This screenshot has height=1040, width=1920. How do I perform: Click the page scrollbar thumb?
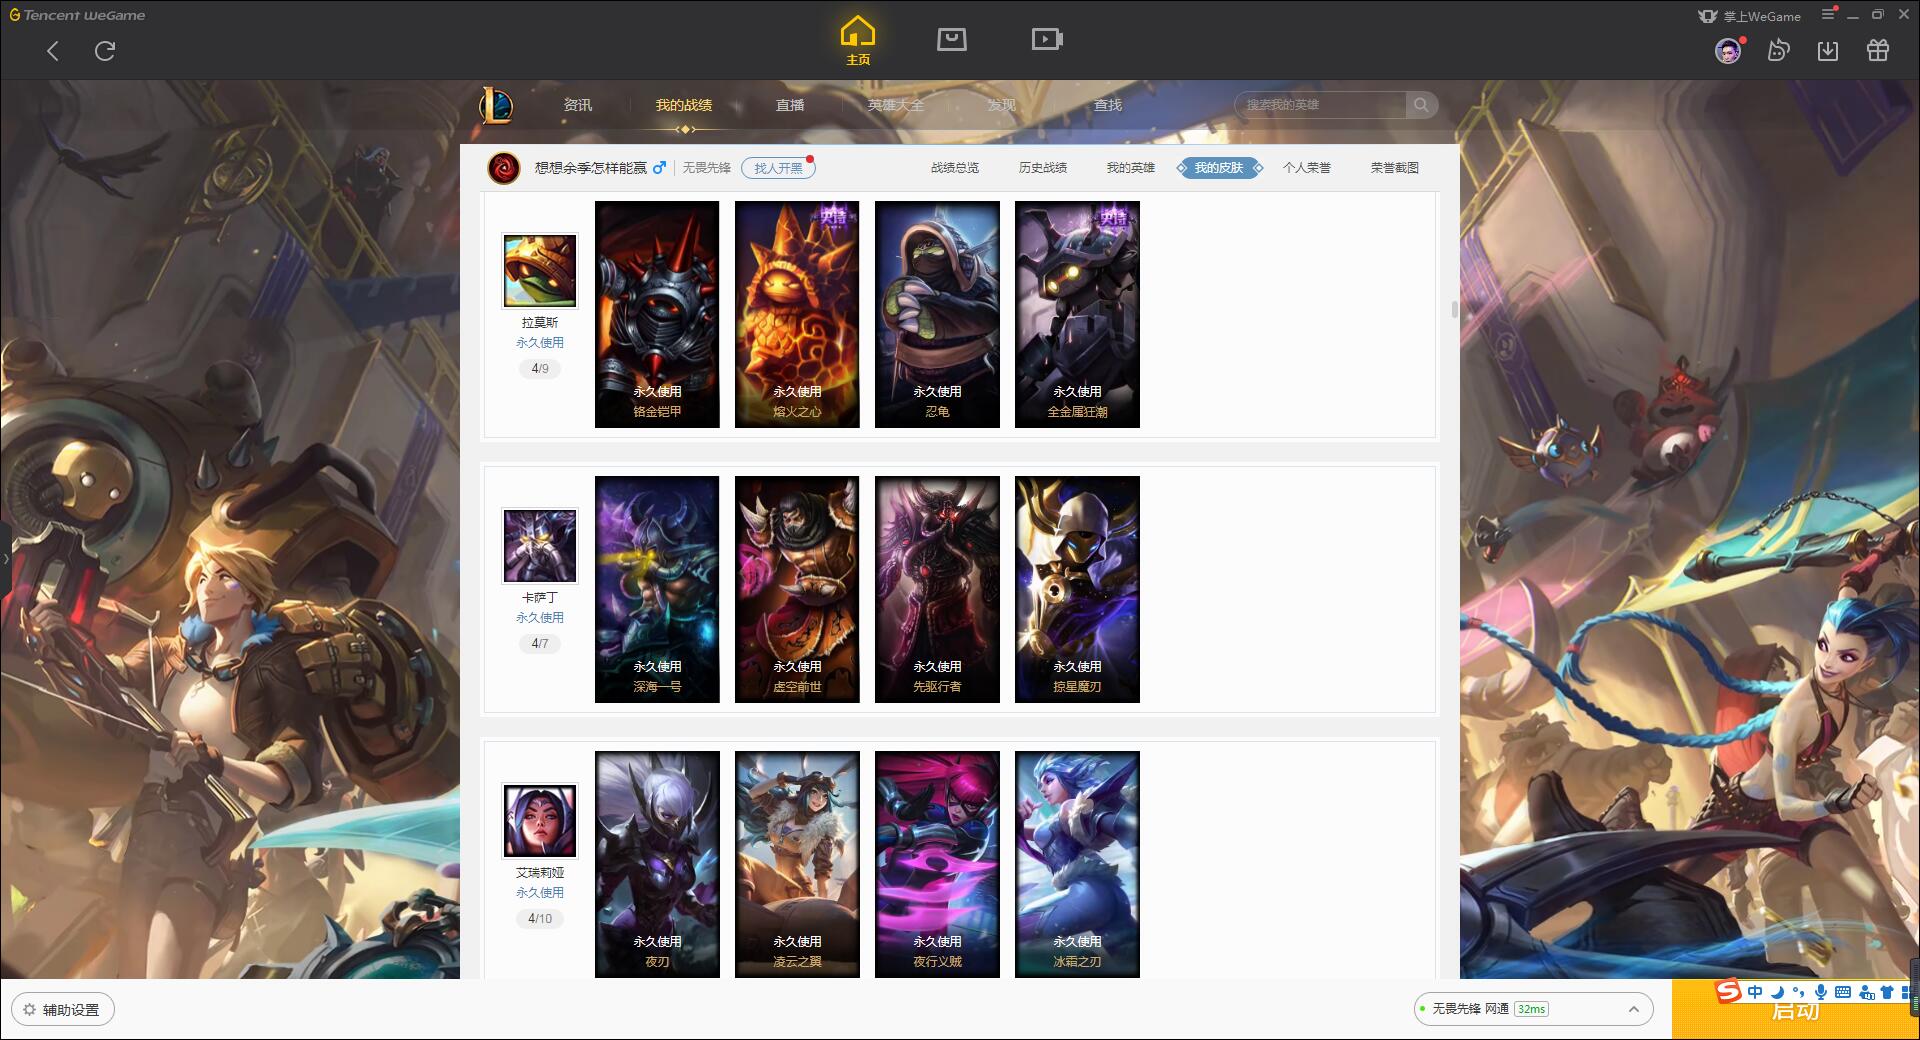[1455, 310]
